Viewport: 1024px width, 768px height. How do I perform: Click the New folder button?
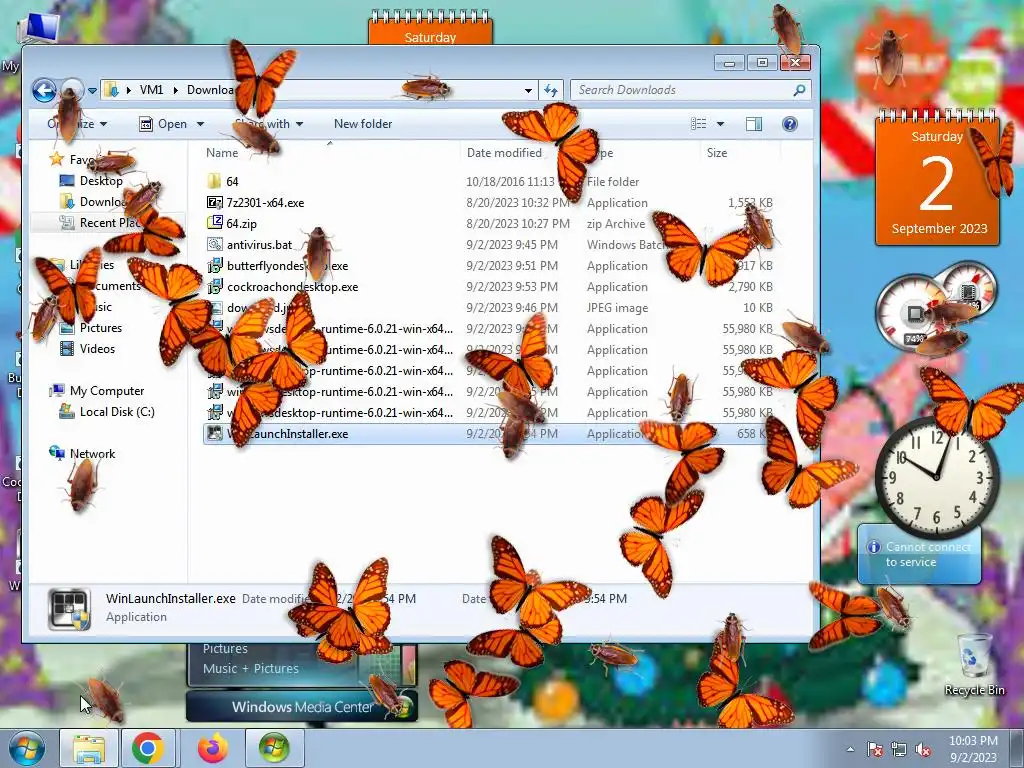click(362, 123)
